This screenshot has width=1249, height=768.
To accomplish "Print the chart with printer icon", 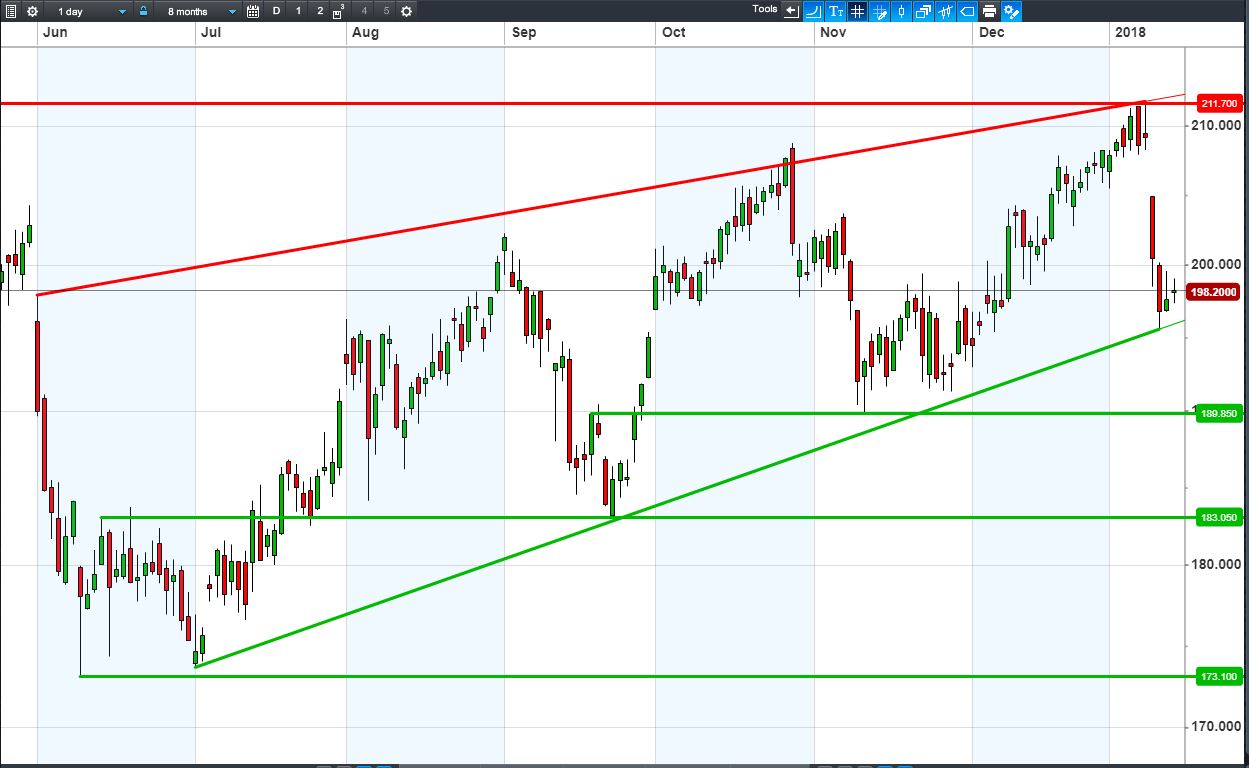I will tap(989, 11).
